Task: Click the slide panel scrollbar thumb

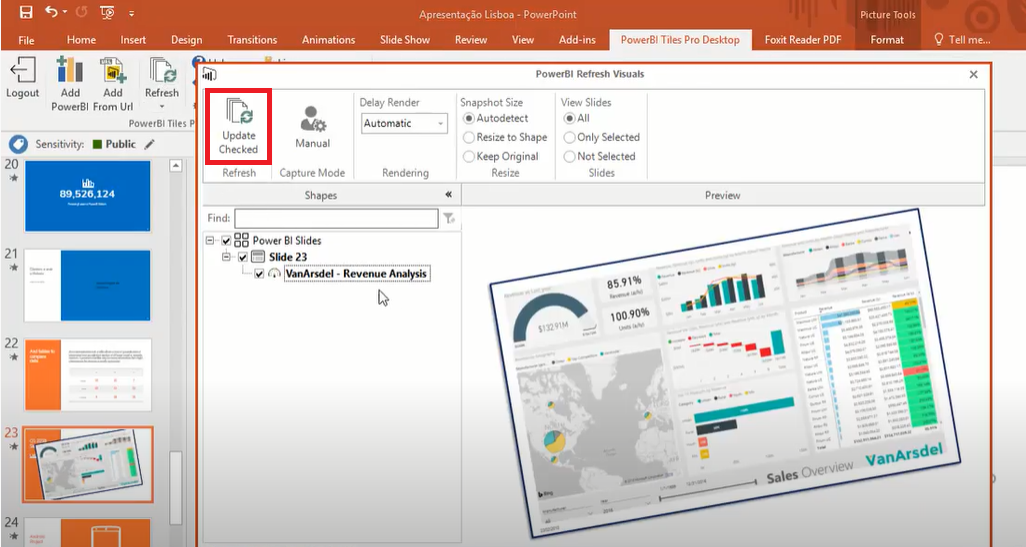Action: (x=175, y=487)
